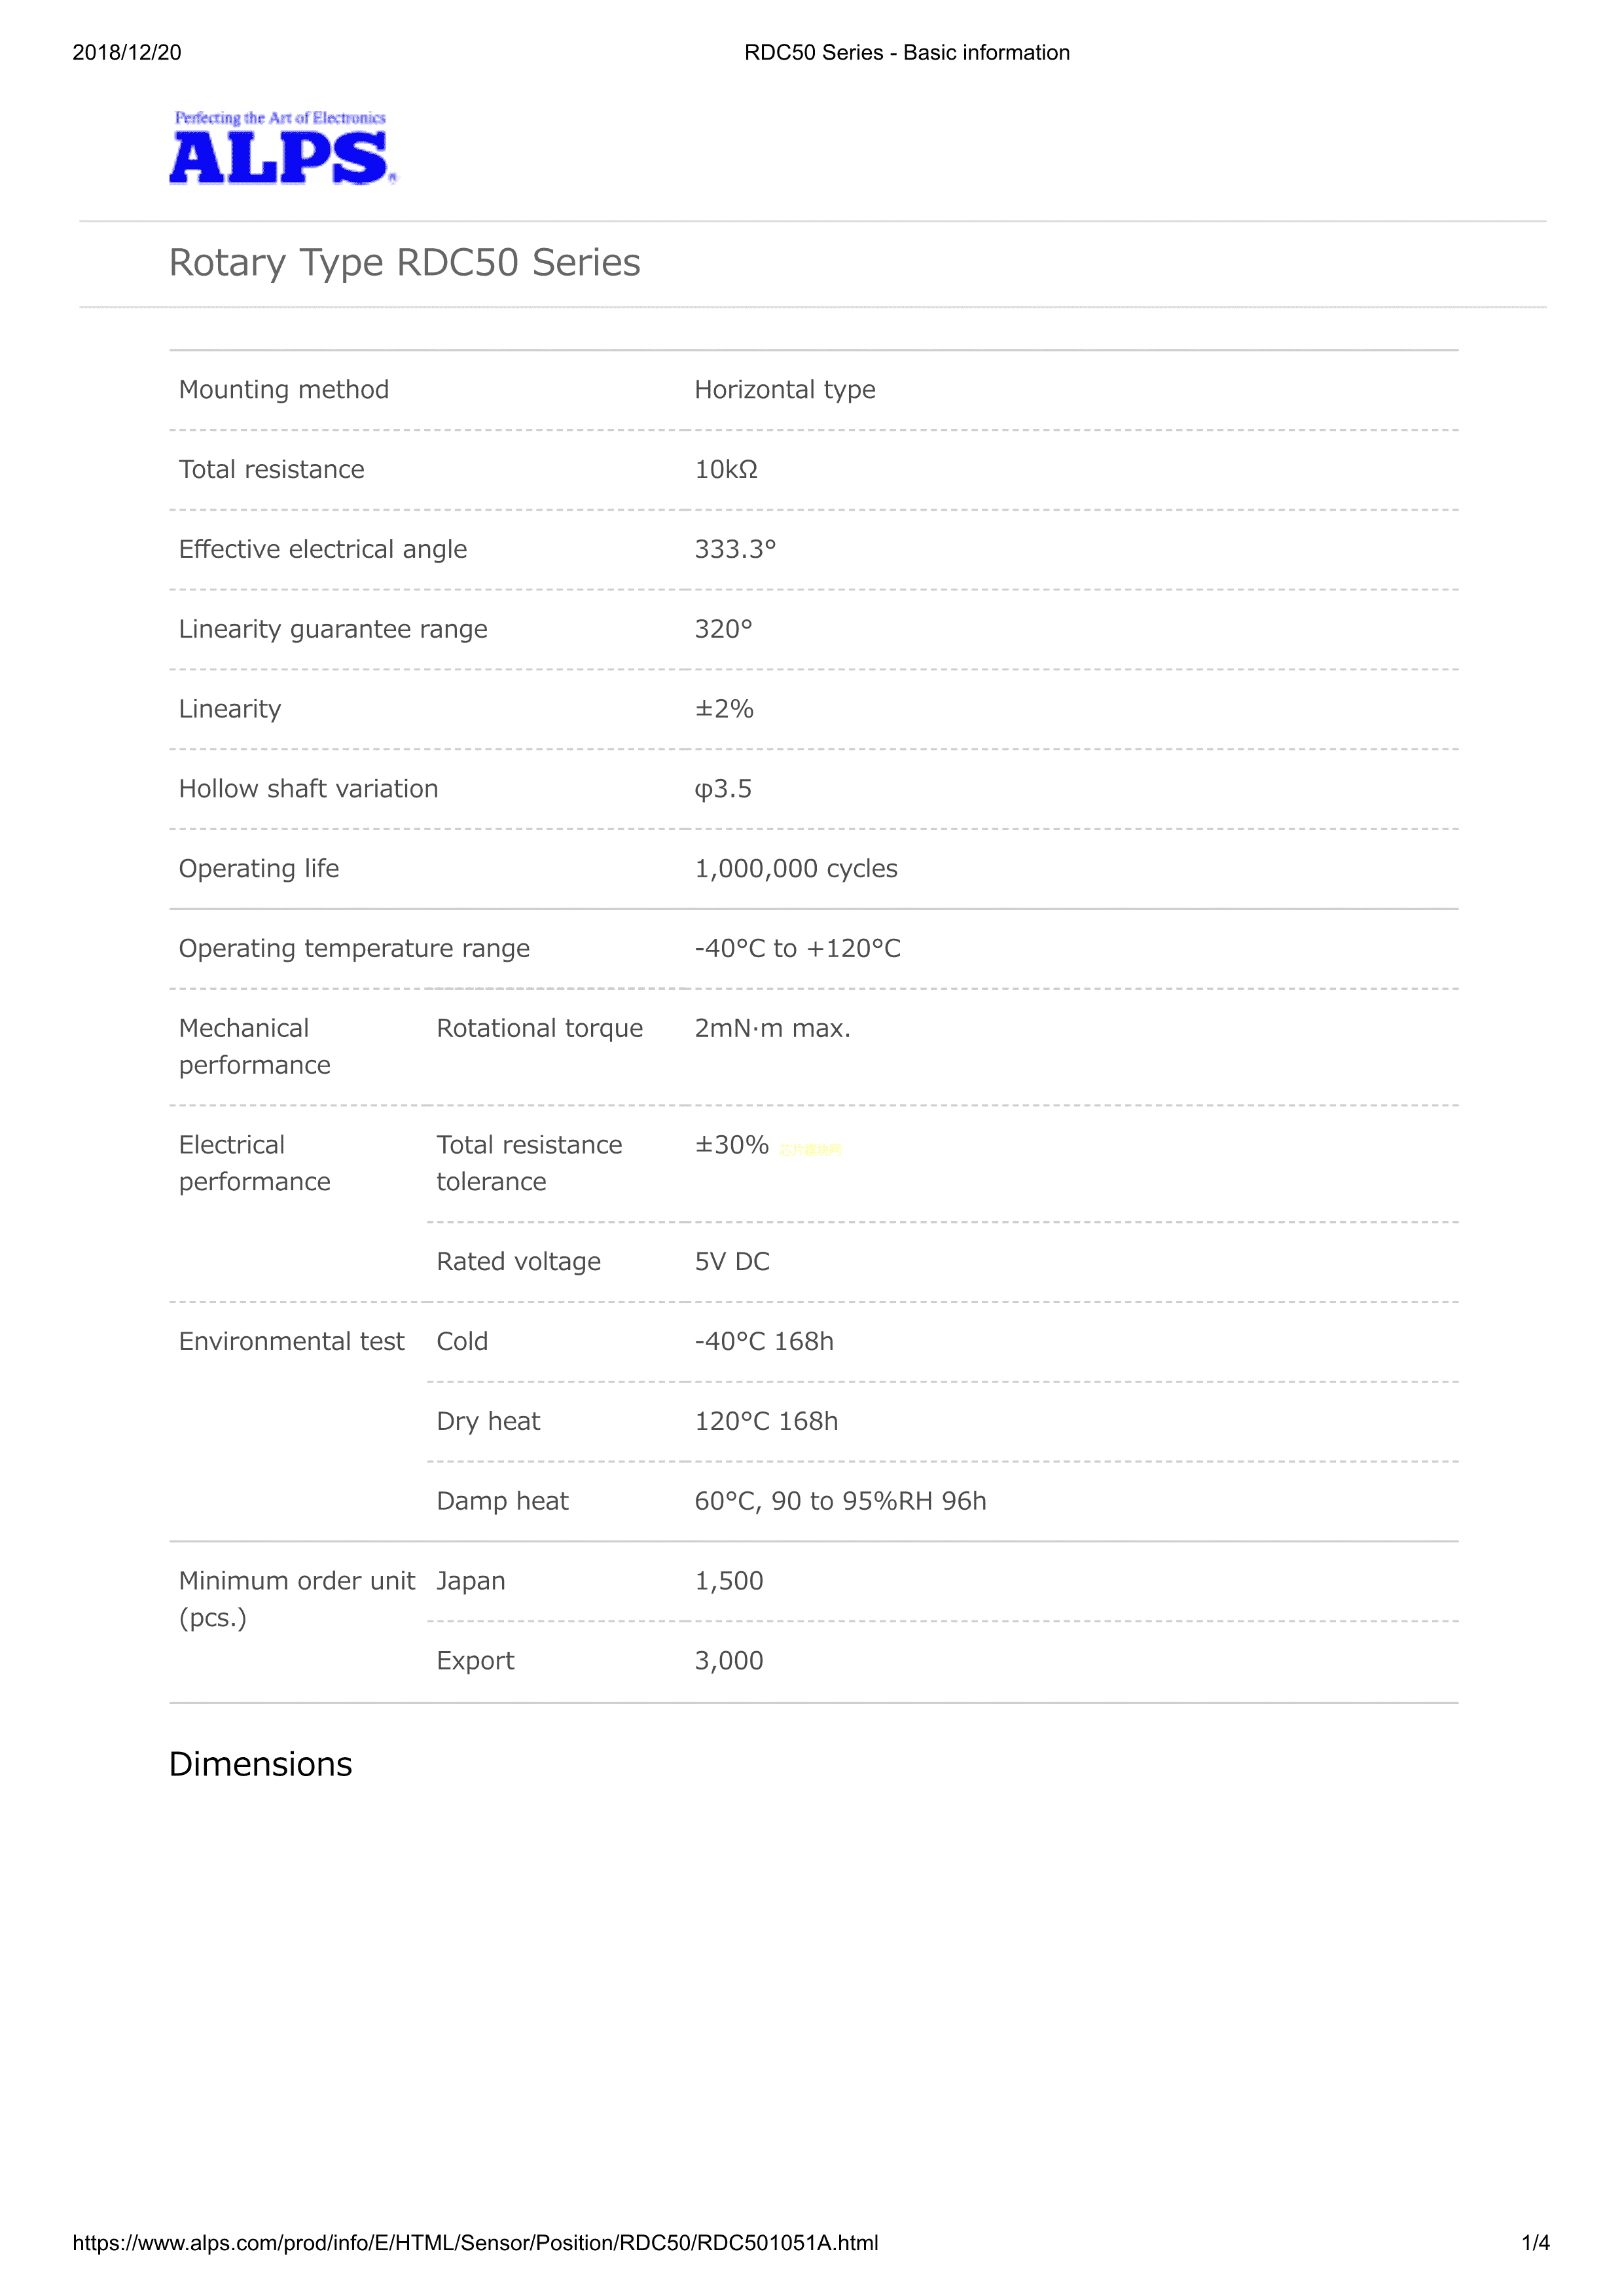Click the small yellow watermark beside ±30%

811,1150
